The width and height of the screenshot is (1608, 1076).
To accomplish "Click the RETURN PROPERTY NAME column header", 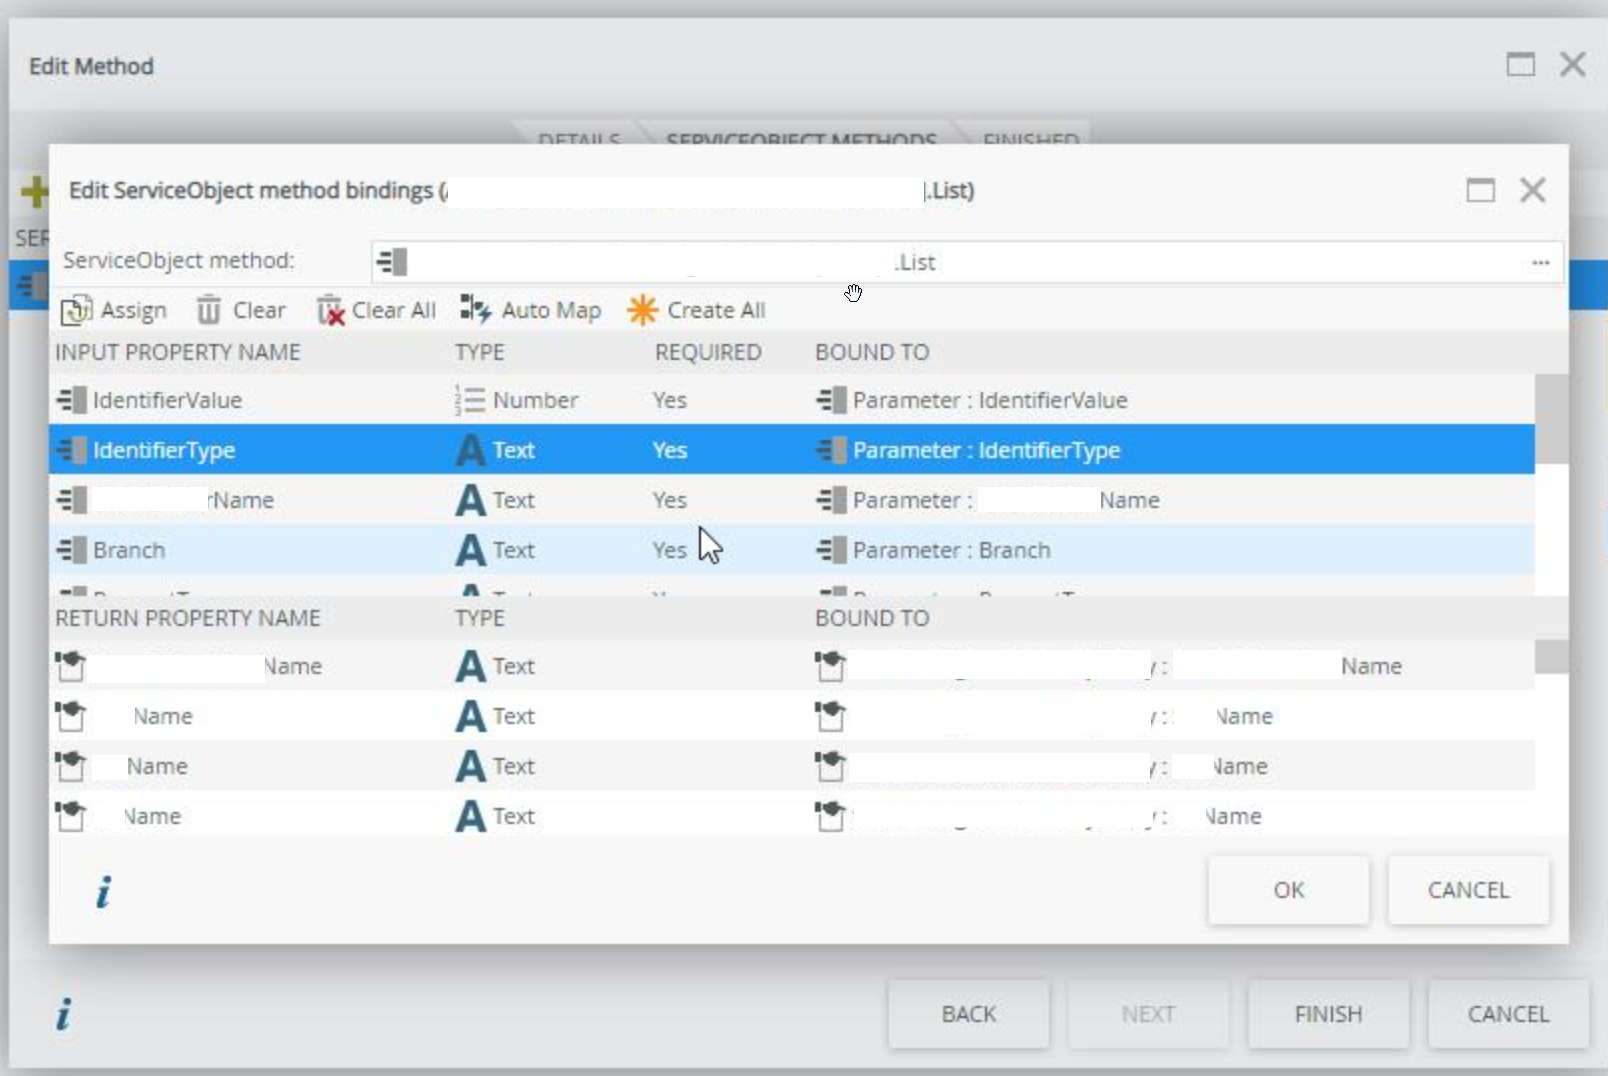I will (188, 618).
